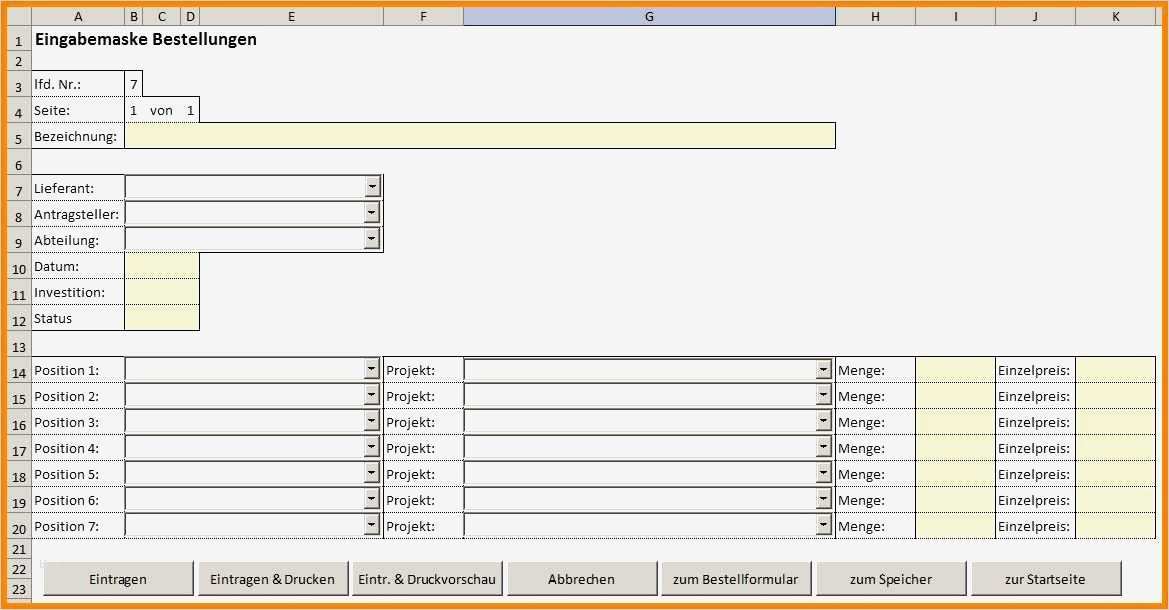Click the zum Speicher button

pos(891,578)
